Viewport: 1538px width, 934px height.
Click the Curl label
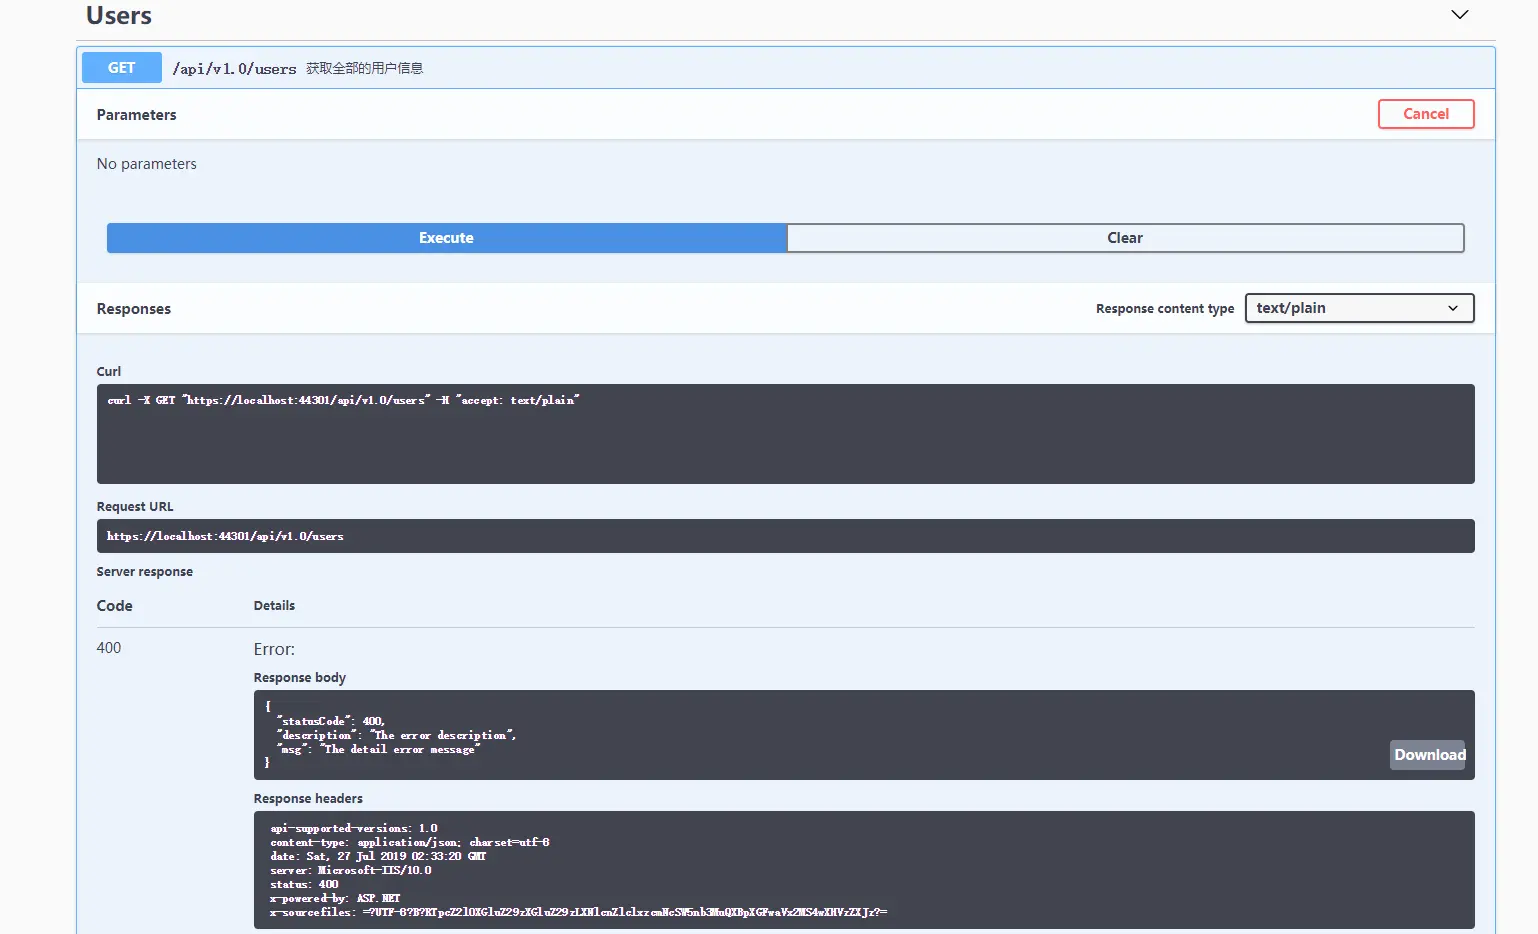109,371
